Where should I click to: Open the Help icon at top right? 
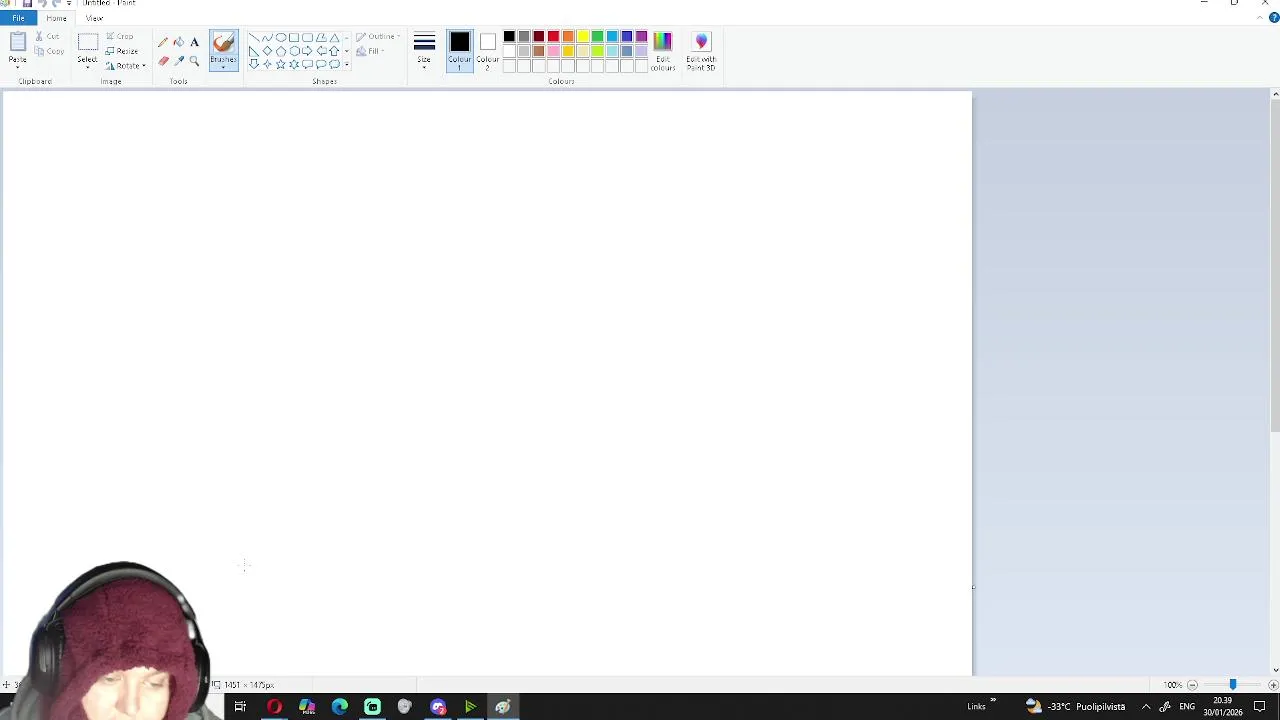click(1274, 18)
